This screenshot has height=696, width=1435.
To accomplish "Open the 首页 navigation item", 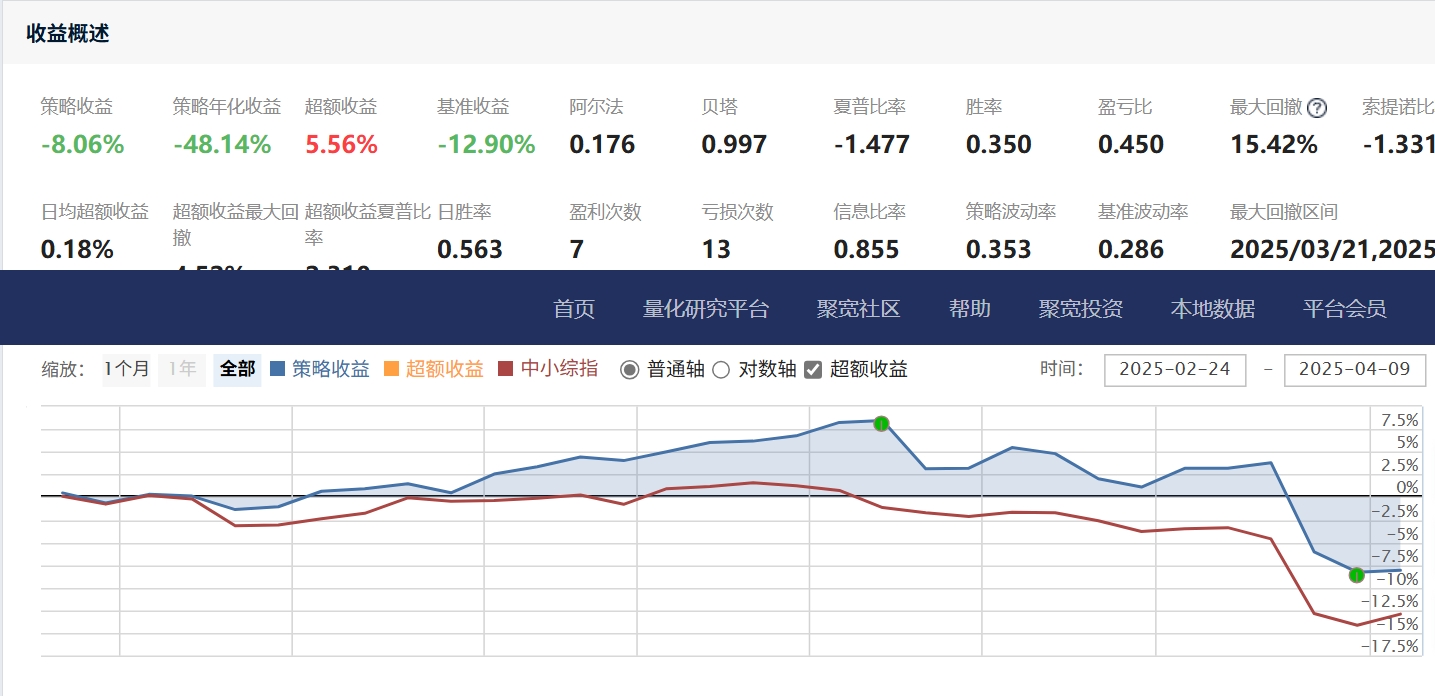I will [574, 309].
